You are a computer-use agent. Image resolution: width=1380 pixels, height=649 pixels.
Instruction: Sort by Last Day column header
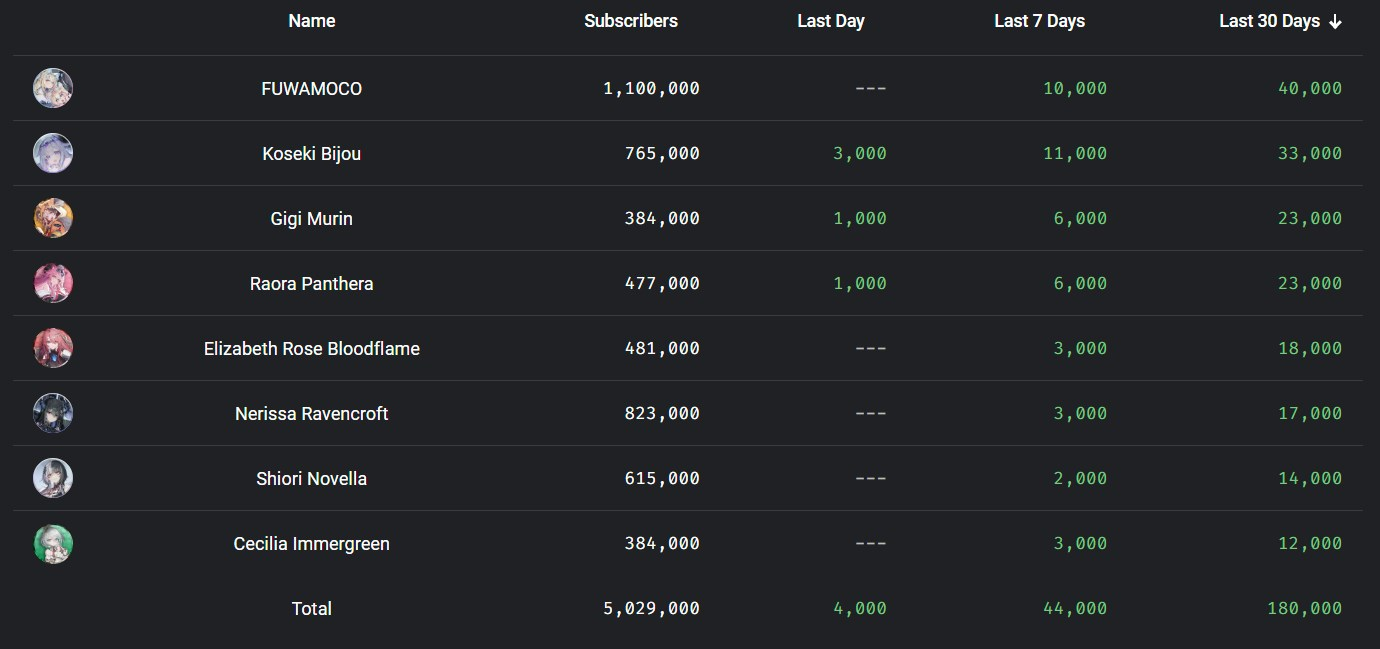831,21
